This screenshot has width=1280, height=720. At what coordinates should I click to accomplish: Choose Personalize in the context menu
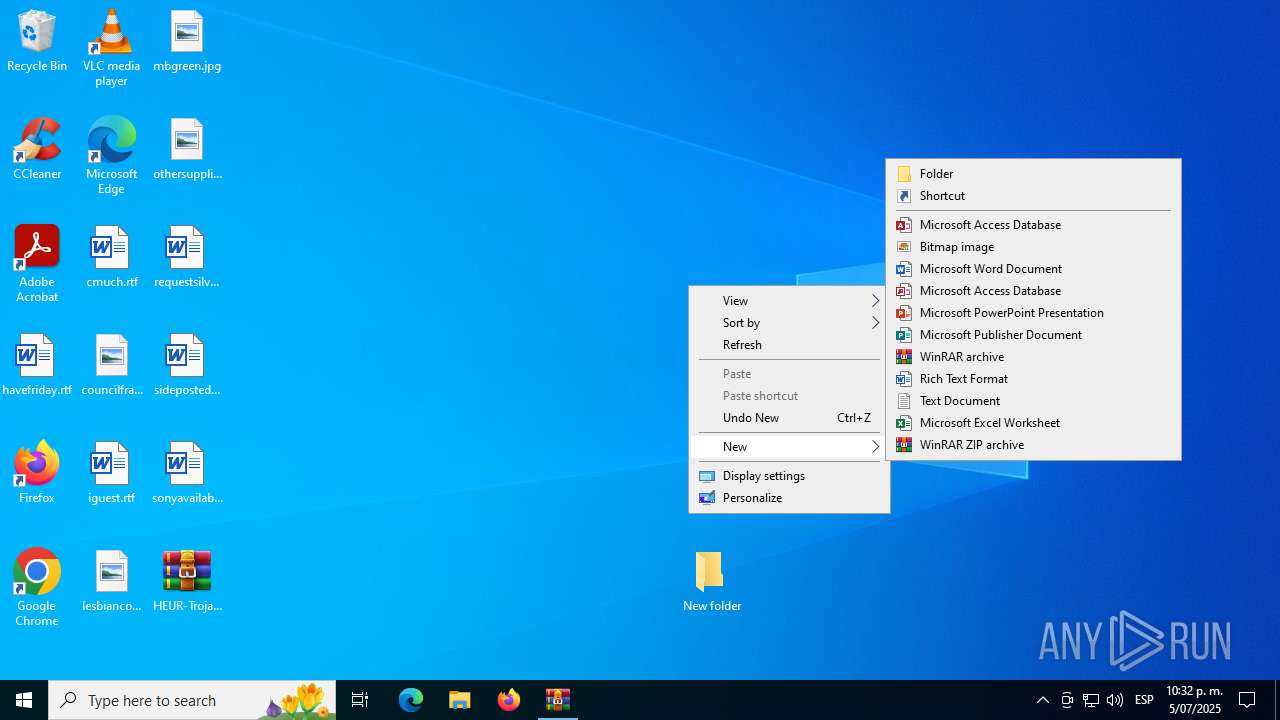789,498
